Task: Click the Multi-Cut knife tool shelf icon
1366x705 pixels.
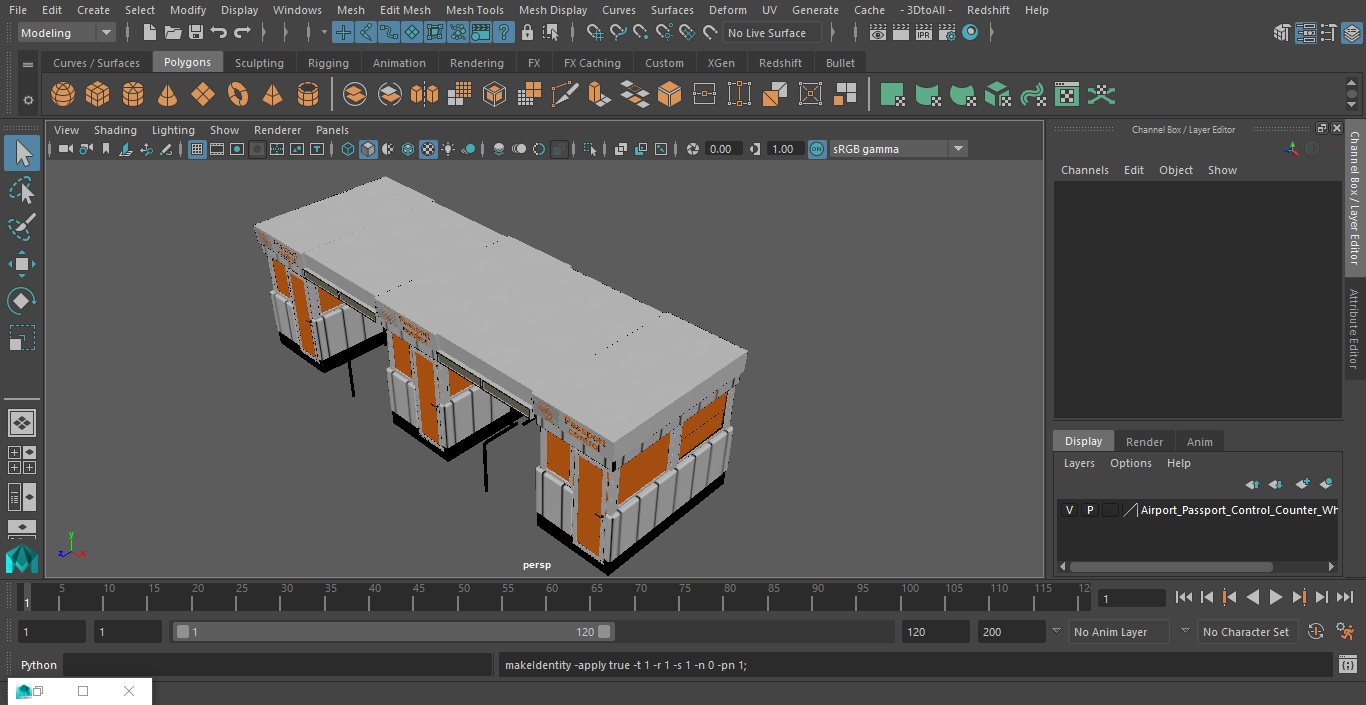Action: tap(565, 95)
